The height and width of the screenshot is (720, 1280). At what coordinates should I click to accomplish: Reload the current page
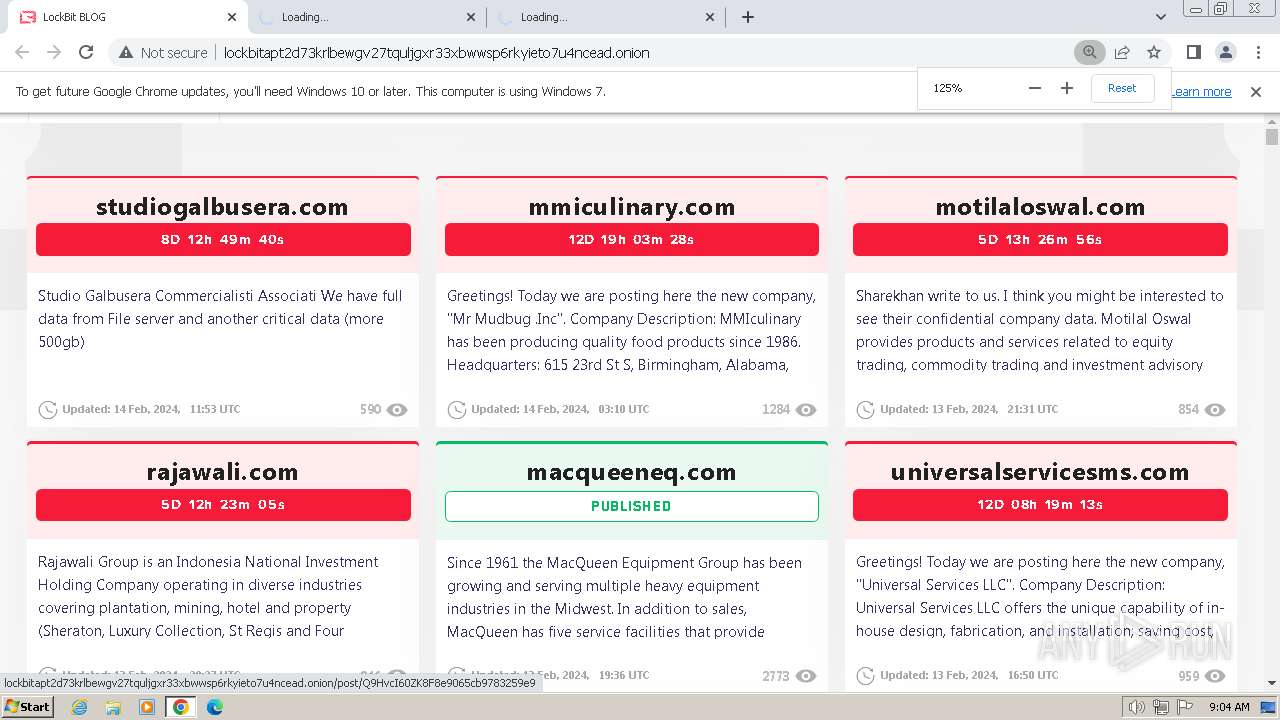(86, 53)
